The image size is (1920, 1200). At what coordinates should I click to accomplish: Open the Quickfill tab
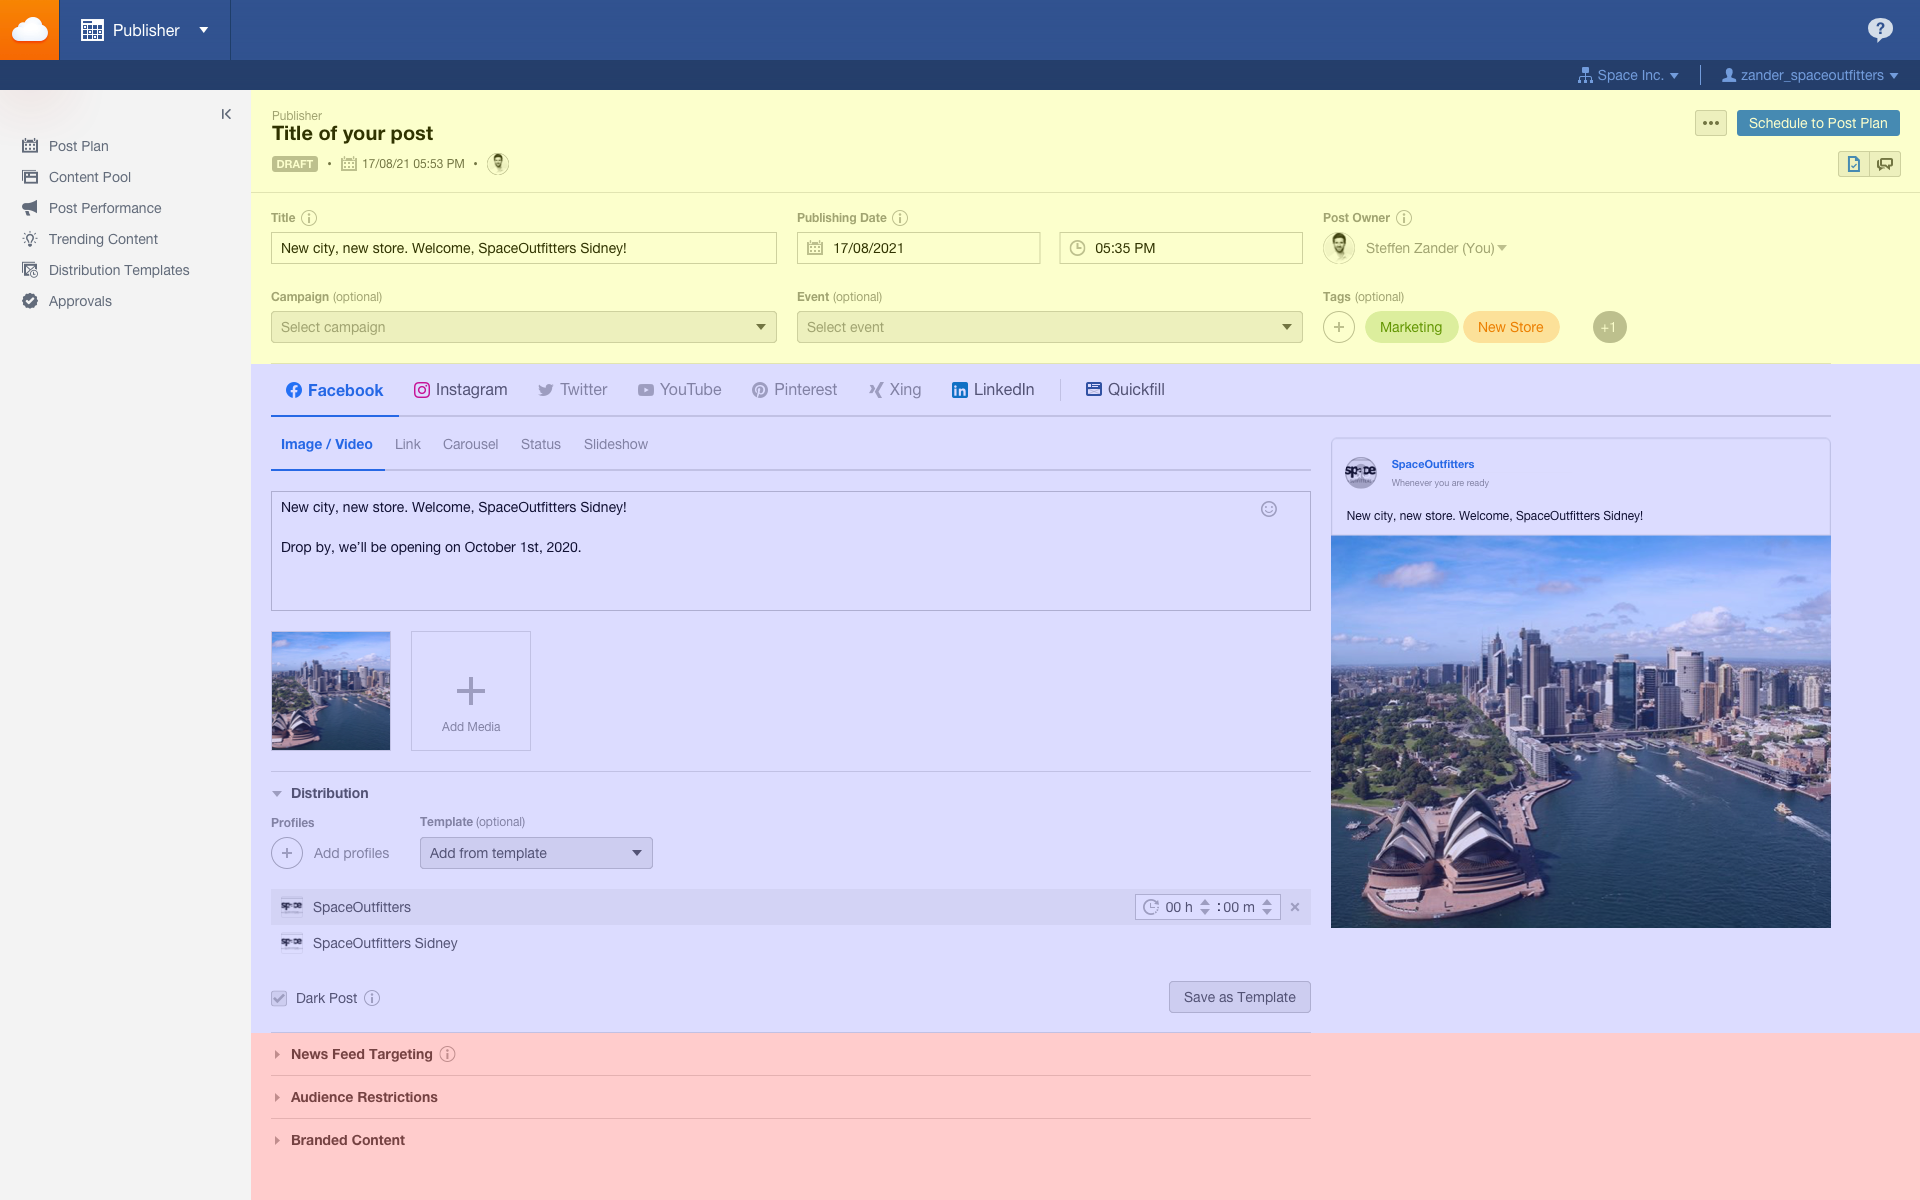tap(1125, 390)
